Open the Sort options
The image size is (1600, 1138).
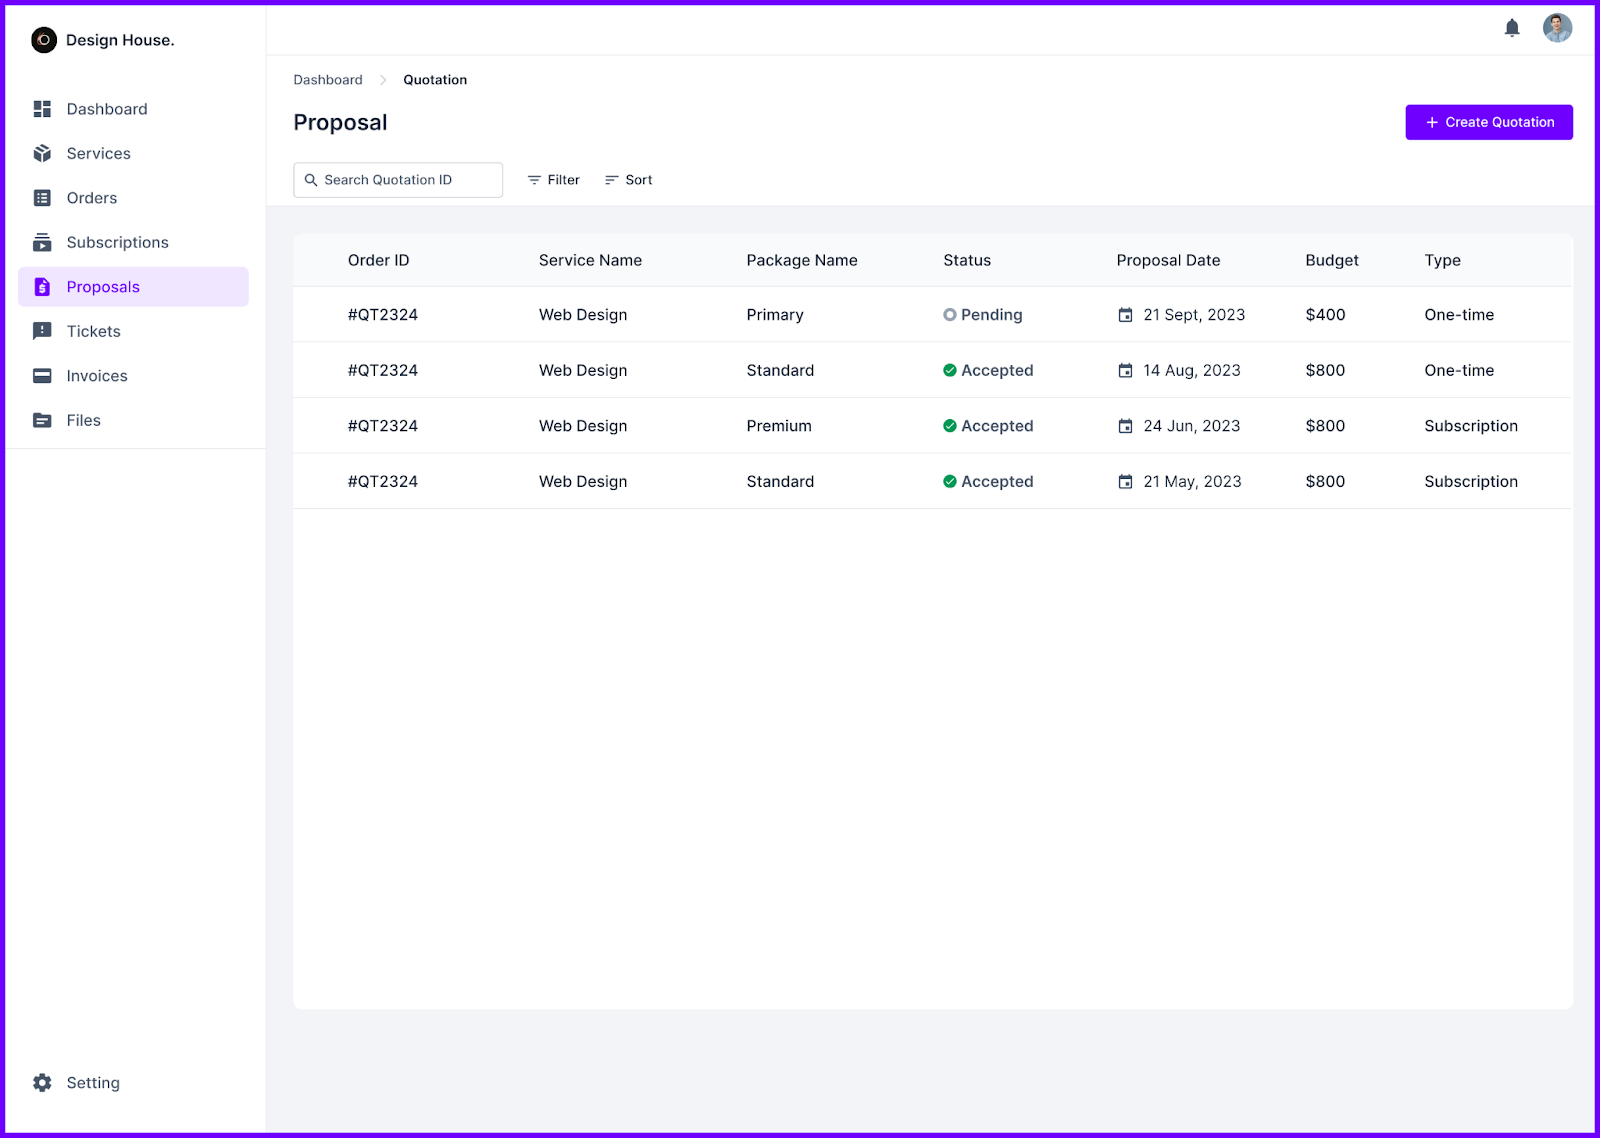628,180
